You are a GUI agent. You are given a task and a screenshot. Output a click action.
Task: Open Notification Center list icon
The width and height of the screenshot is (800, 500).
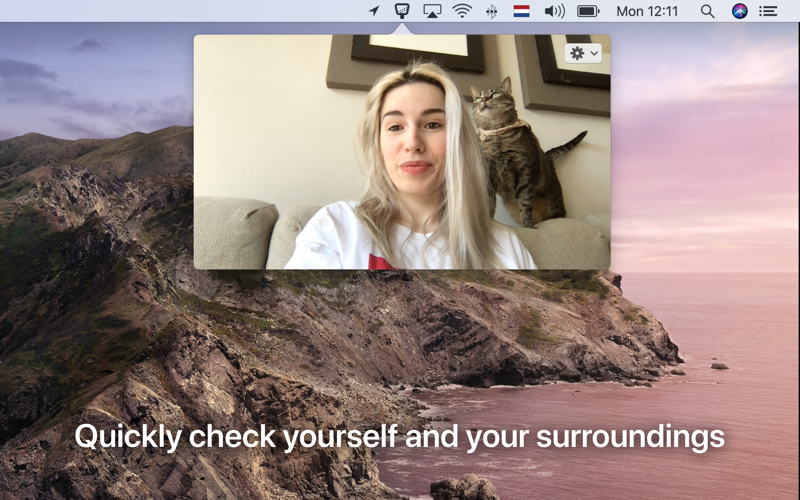(768, 11)
